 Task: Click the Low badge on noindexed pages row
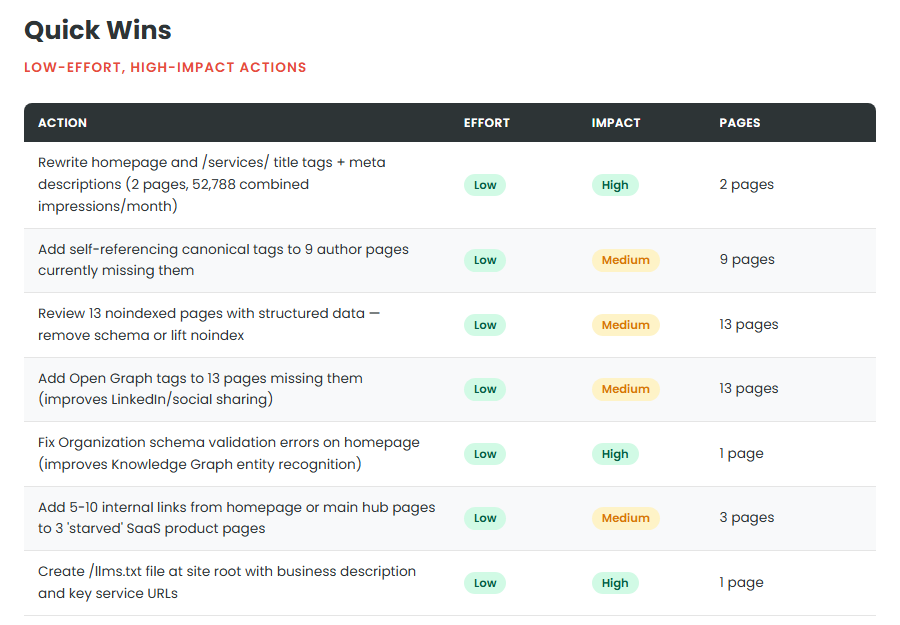[x=484, y=324]
